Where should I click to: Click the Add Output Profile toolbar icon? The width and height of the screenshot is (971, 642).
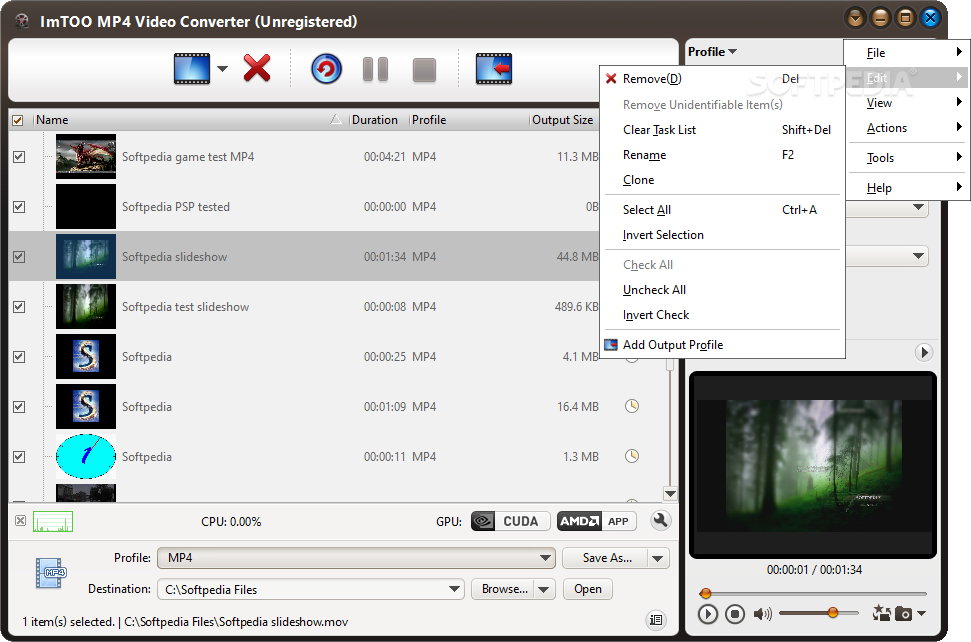[x=494, y=69]
